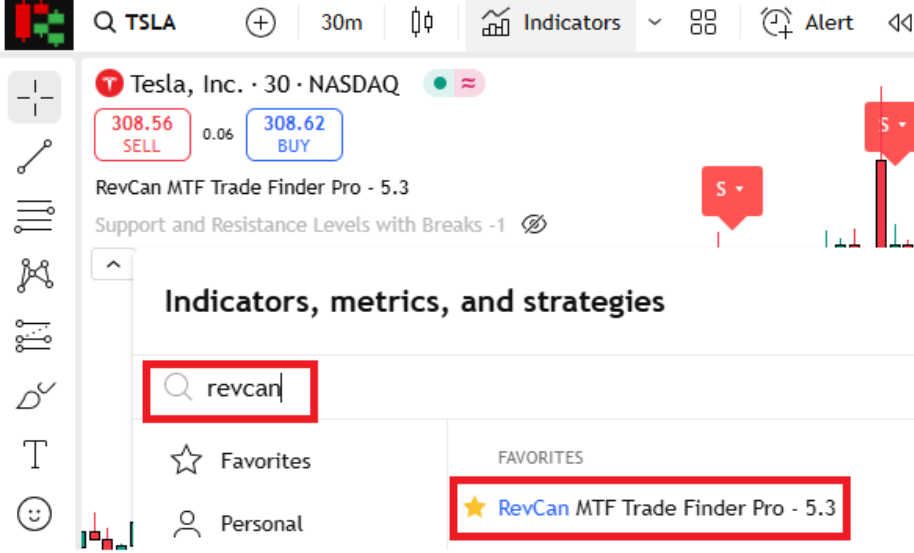
Task: Select the trend line drawing tool
Action: 35,157
